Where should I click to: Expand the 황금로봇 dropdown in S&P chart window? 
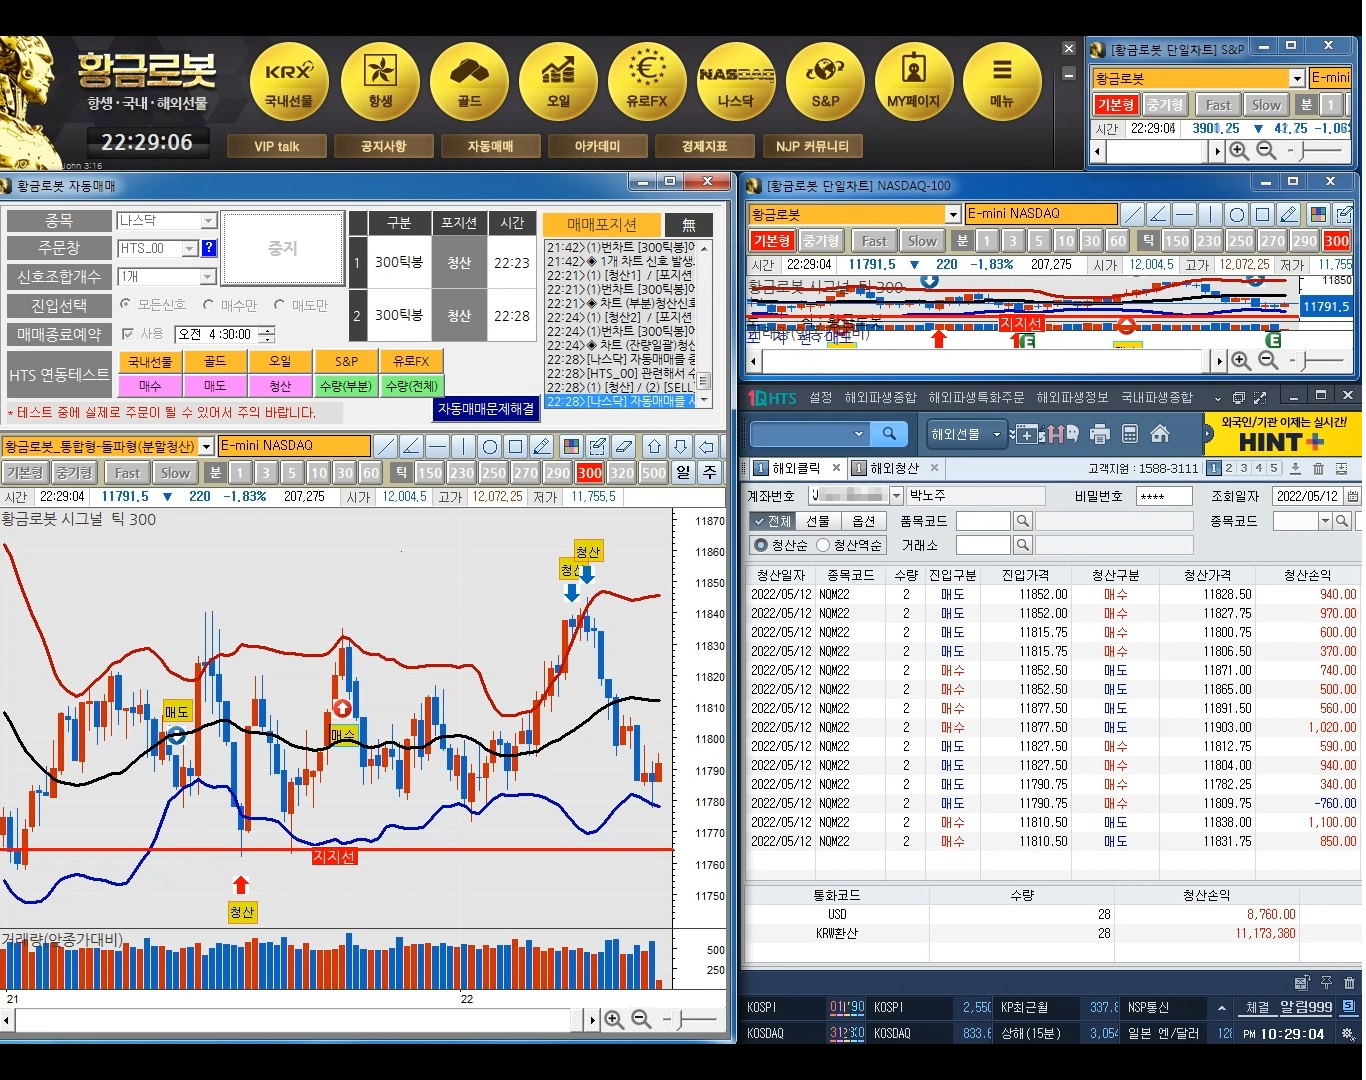tap(1297, 78)
